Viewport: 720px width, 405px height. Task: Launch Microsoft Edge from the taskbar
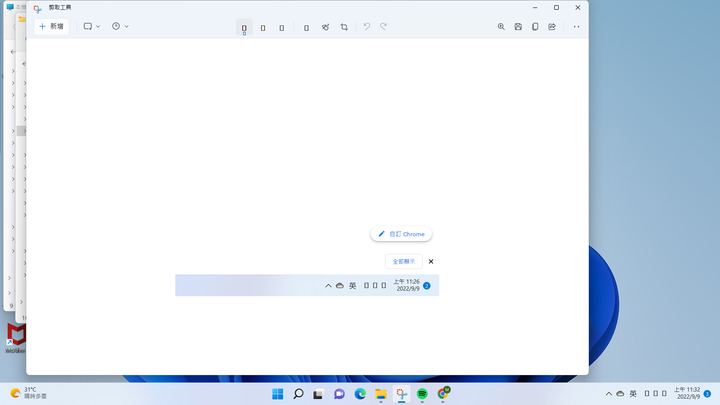click(x=360, y=394)
